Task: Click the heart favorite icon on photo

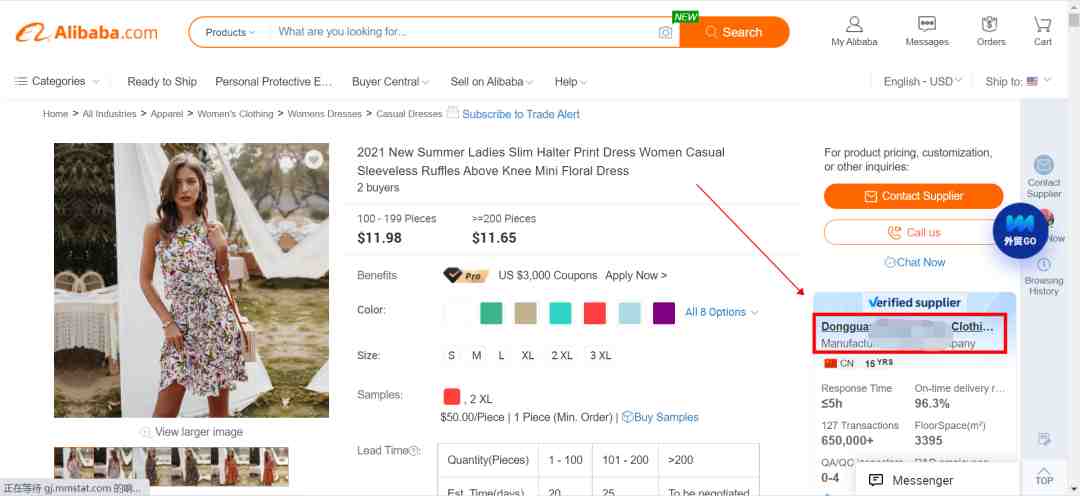Action: coord(314,160)
